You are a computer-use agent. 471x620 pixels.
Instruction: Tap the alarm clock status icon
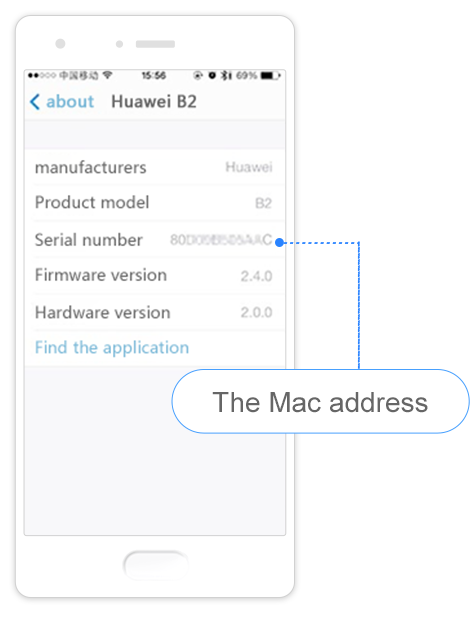(x=212, y=75)
